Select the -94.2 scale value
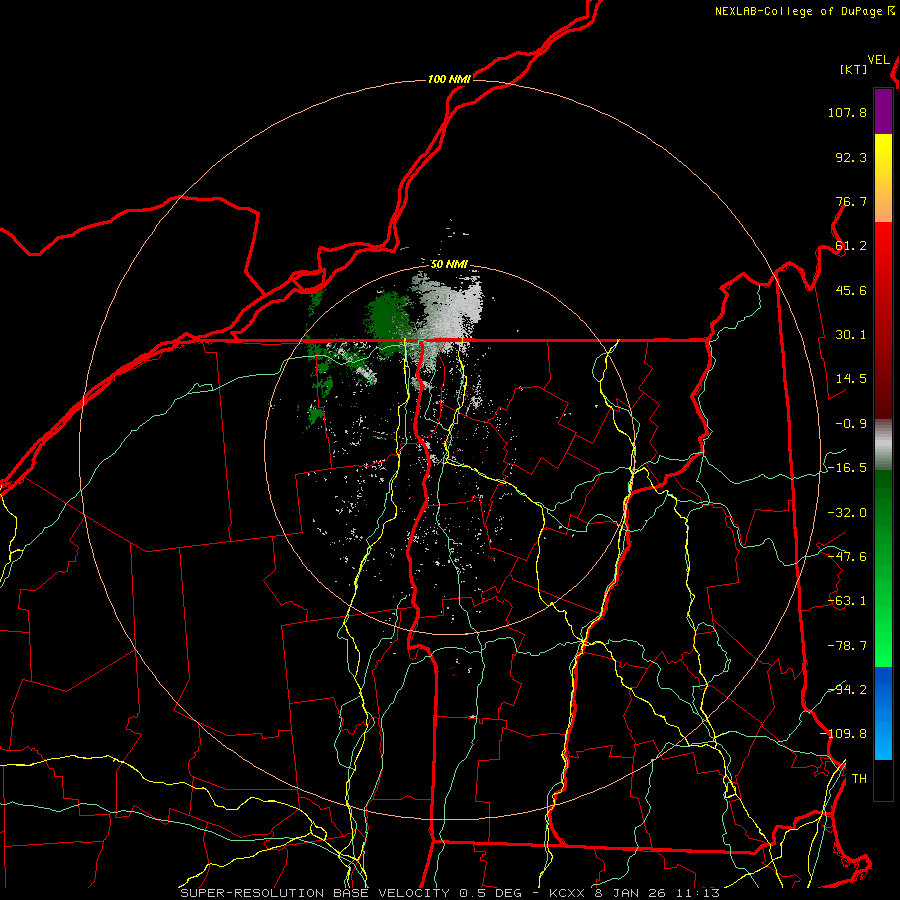 pyautogui.click(x=847, y=689)
